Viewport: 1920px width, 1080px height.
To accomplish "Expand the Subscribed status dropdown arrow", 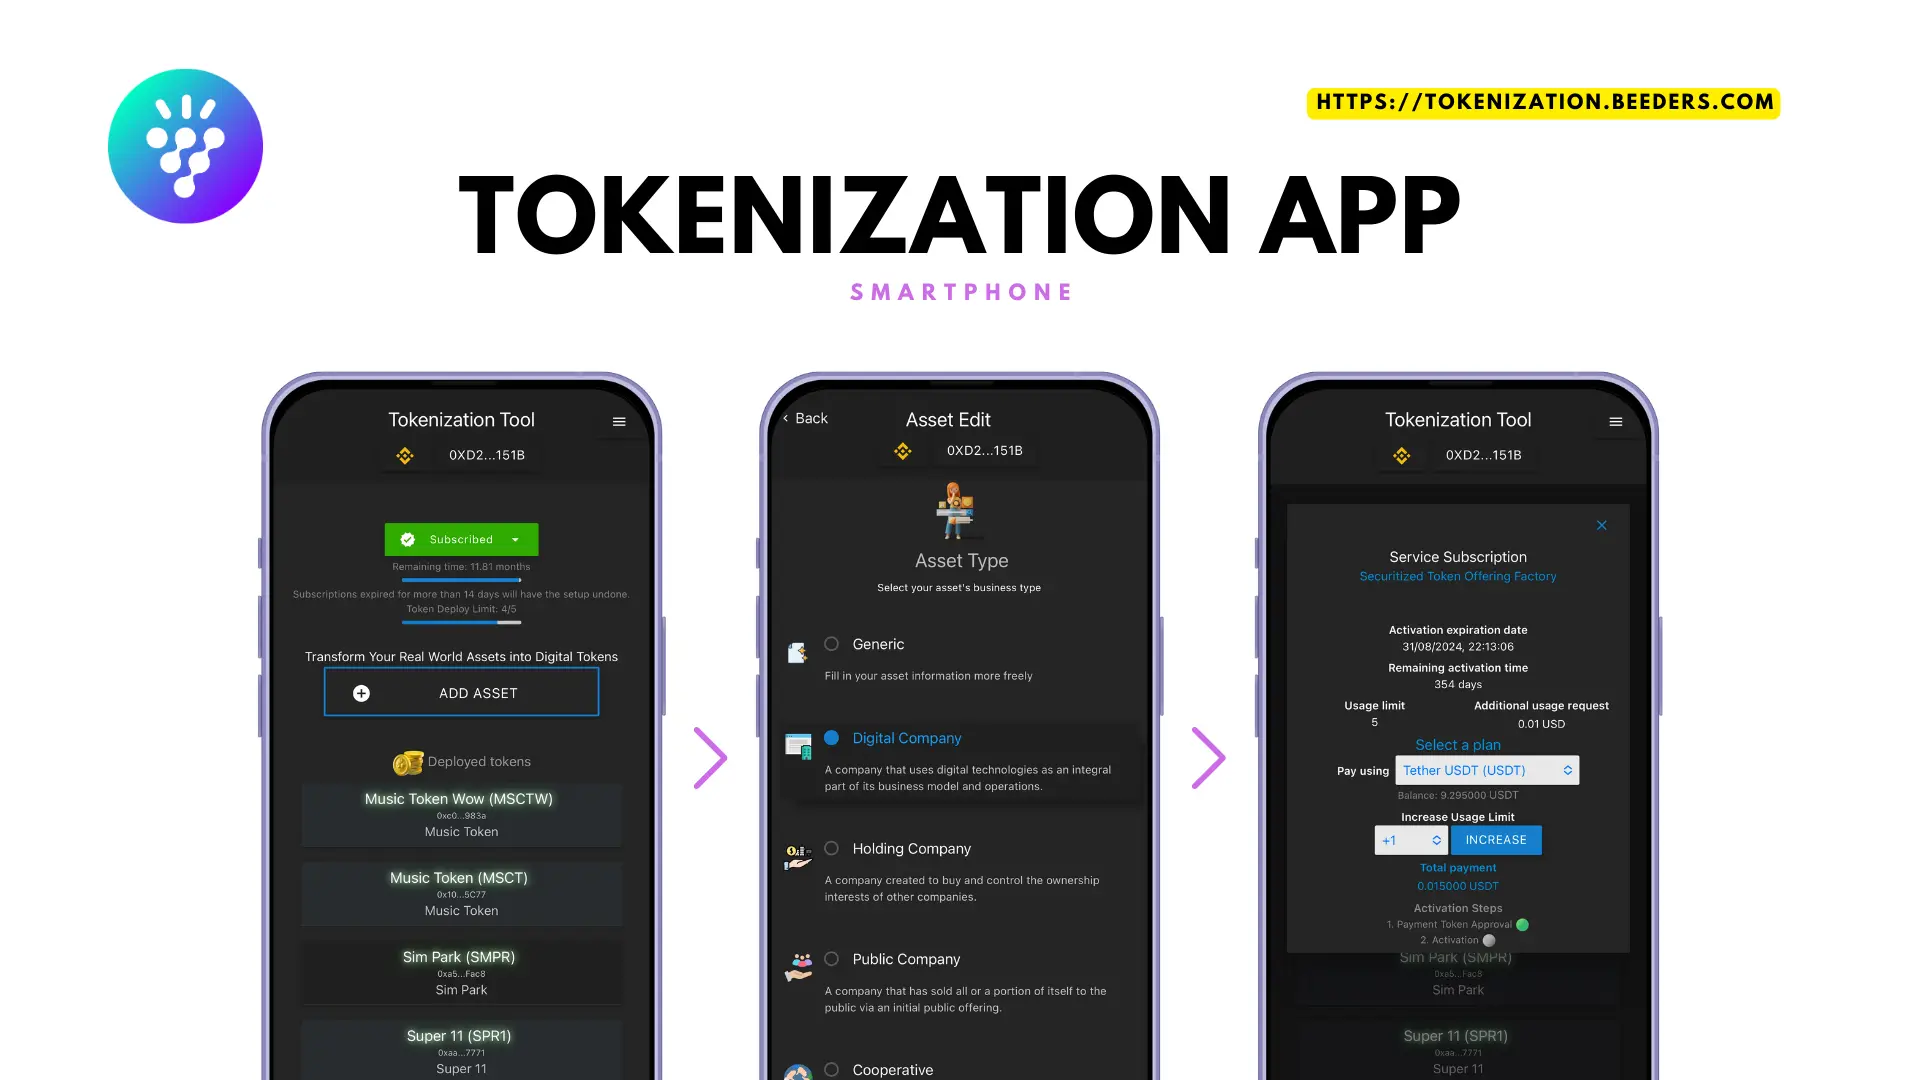I will tap(516, 539).
